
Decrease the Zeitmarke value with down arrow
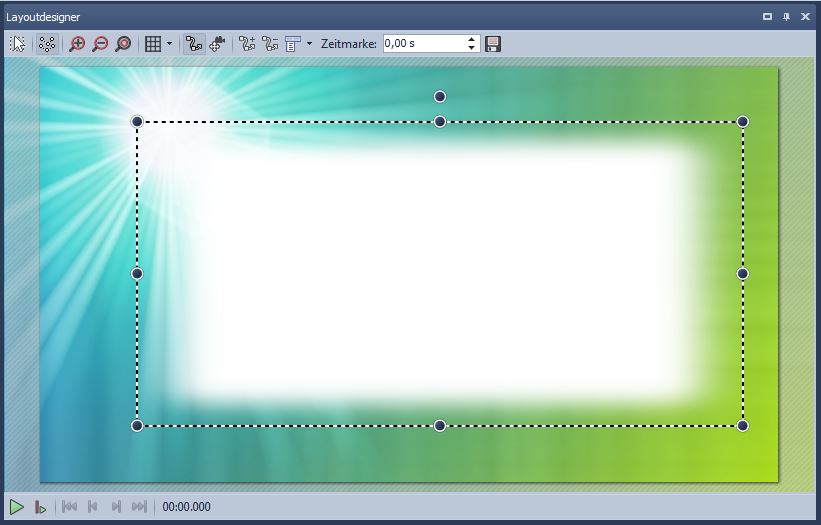(x=472, y=48)
